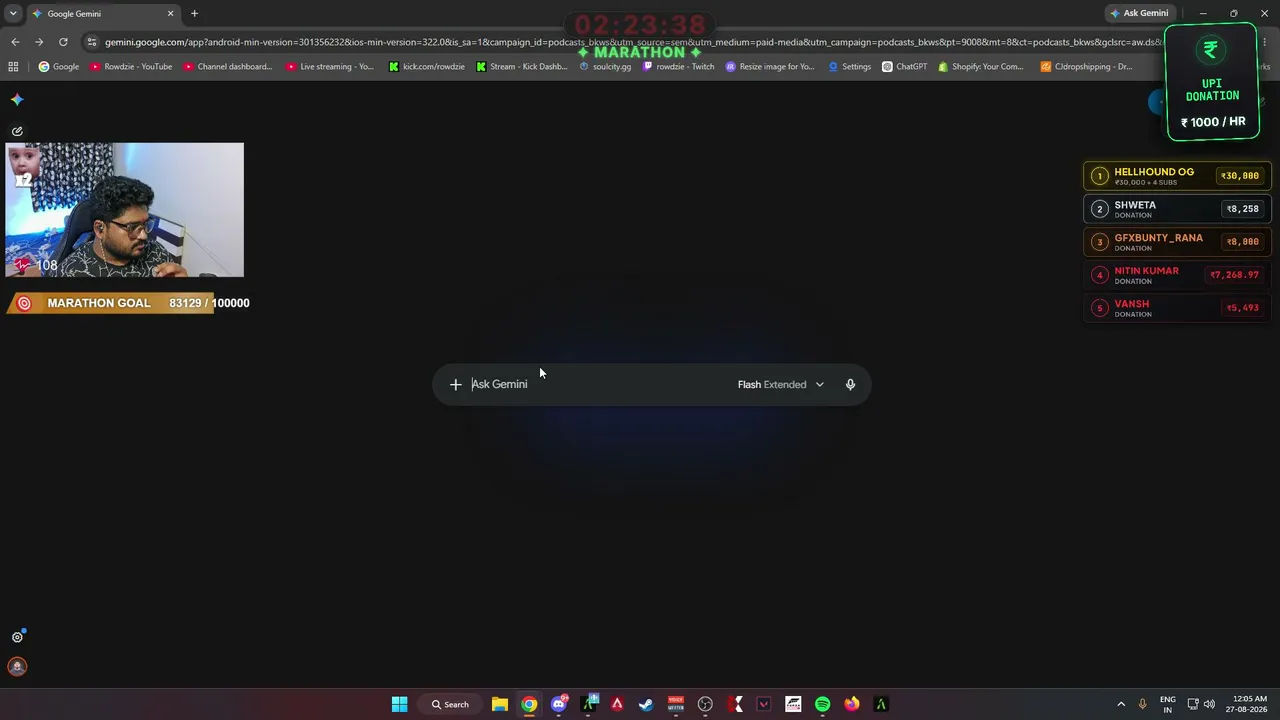Switch to Chrome in the taskbar
1280x720 pixels.
click(x=529, y=704)
